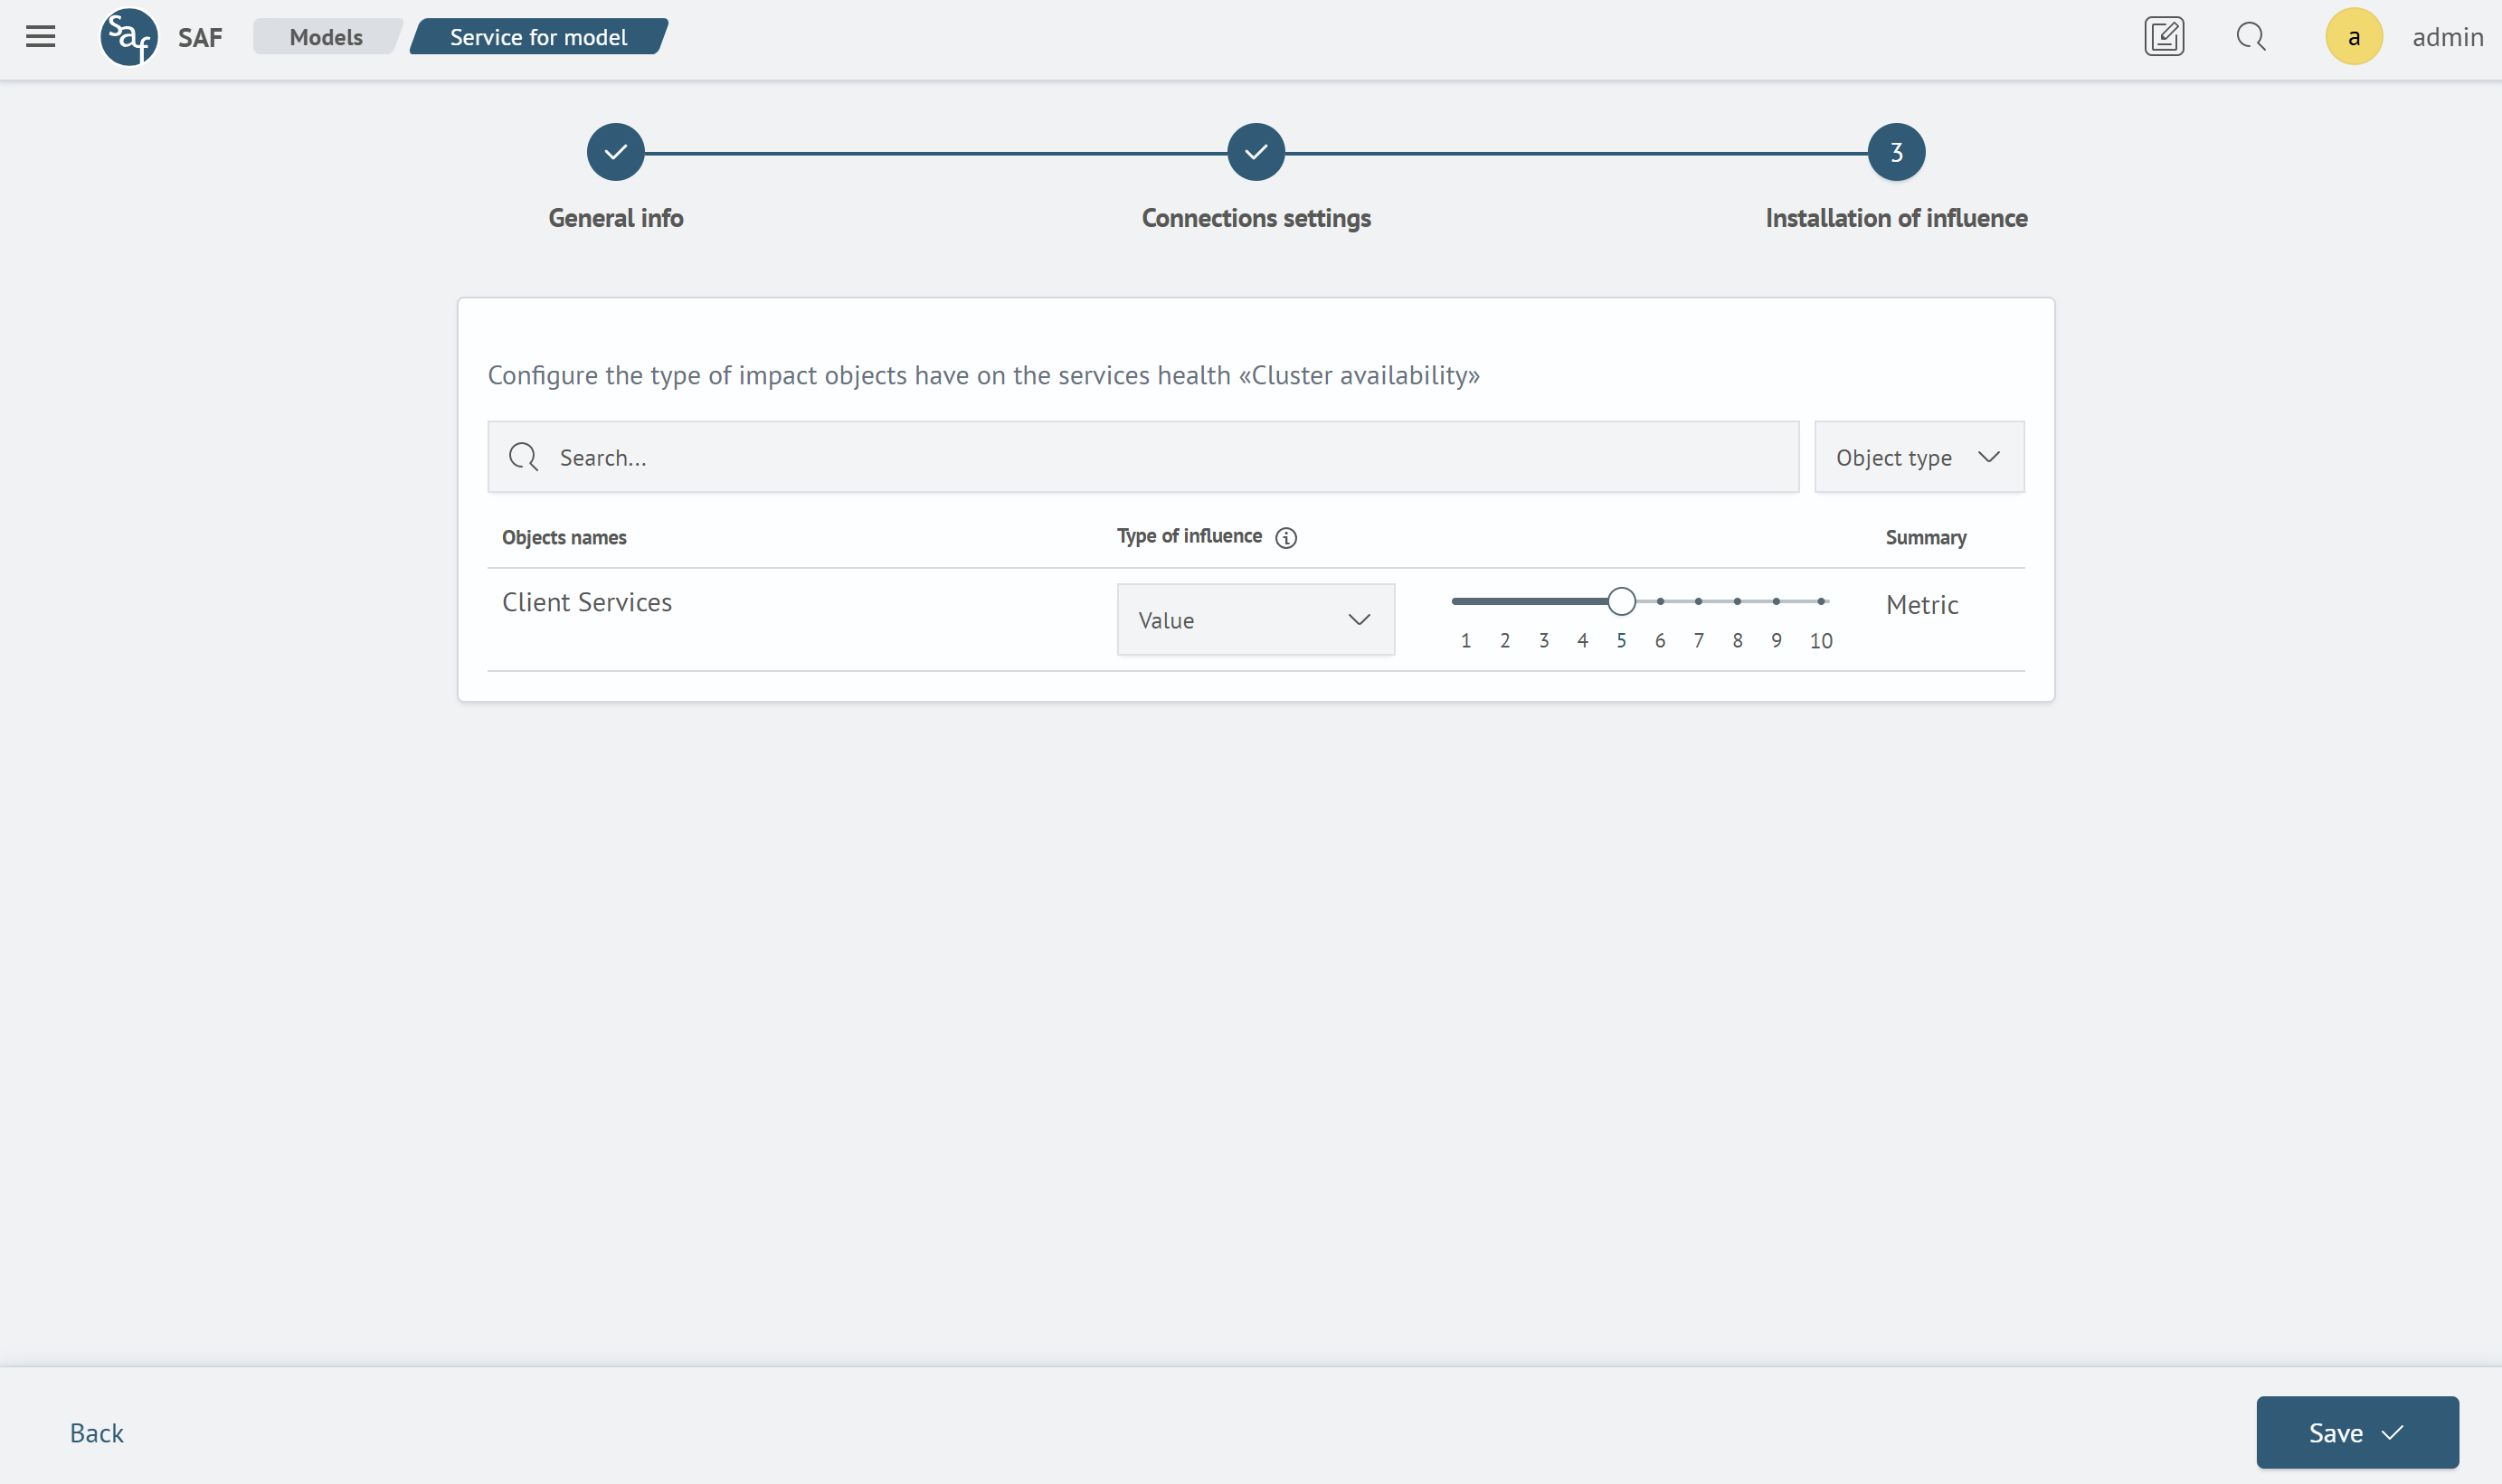Click the SAF title text
Screen dimensions: 2502x1484
200,37
